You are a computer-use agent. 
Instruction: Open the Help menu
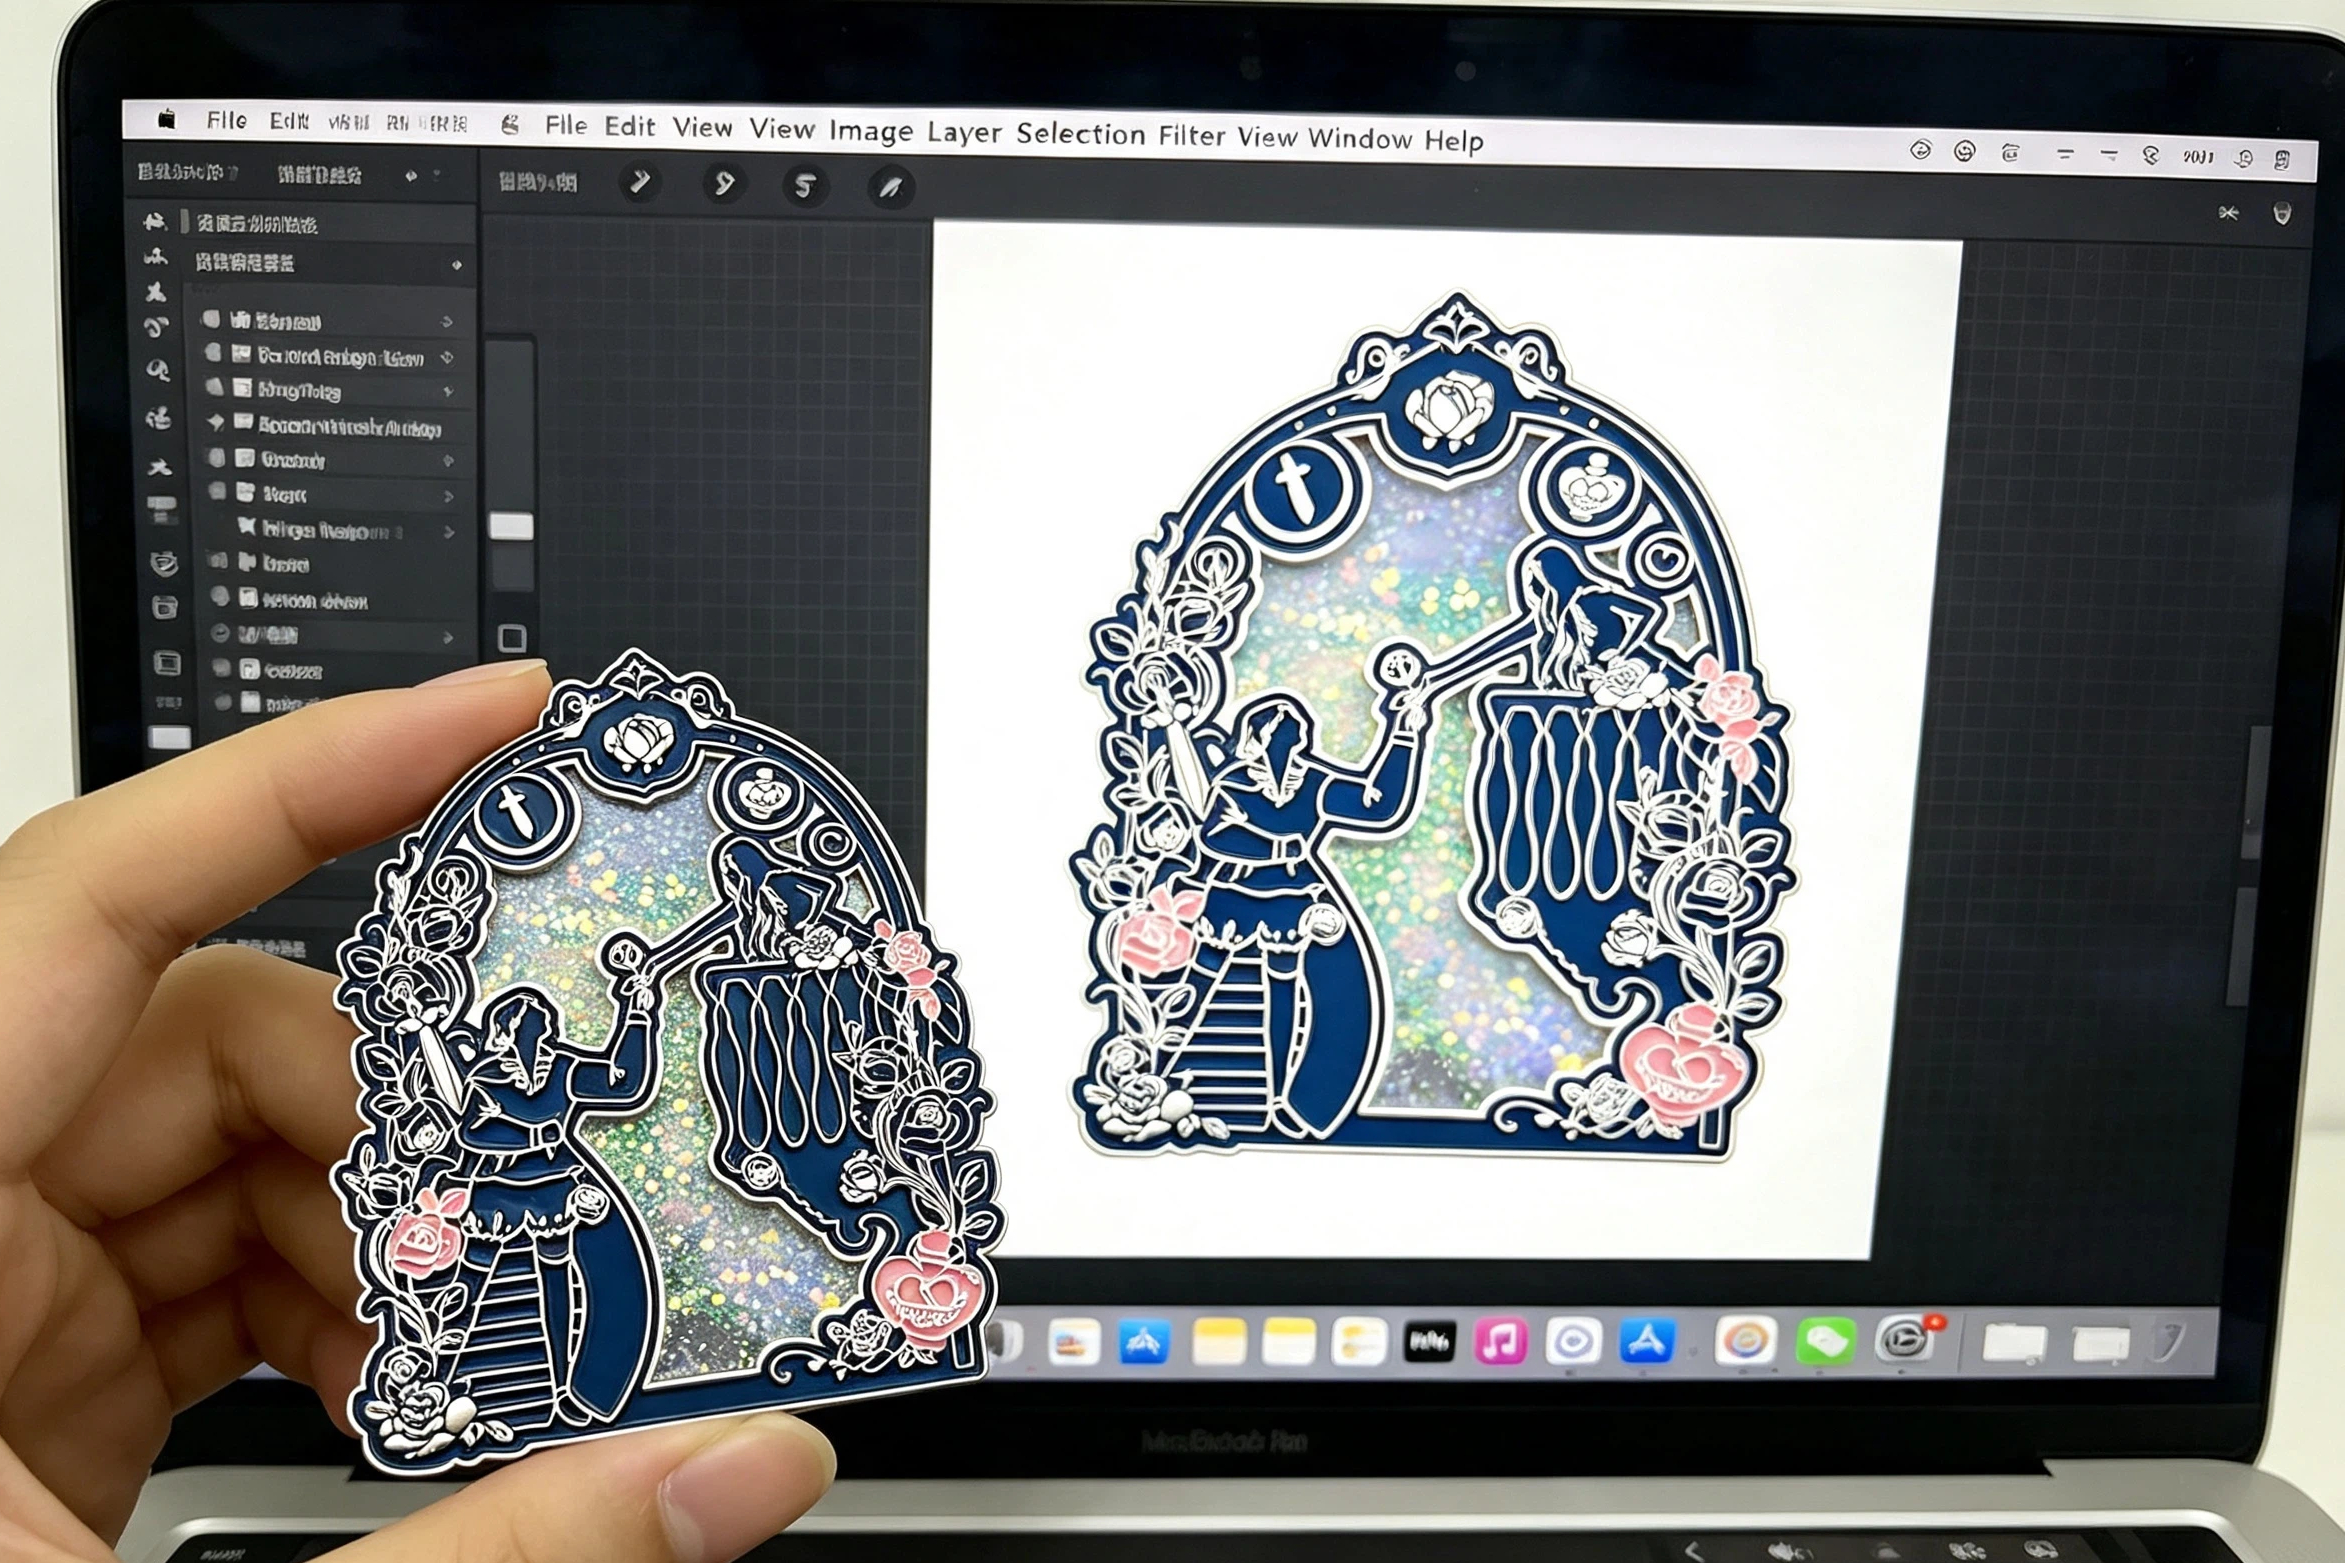1454,140
